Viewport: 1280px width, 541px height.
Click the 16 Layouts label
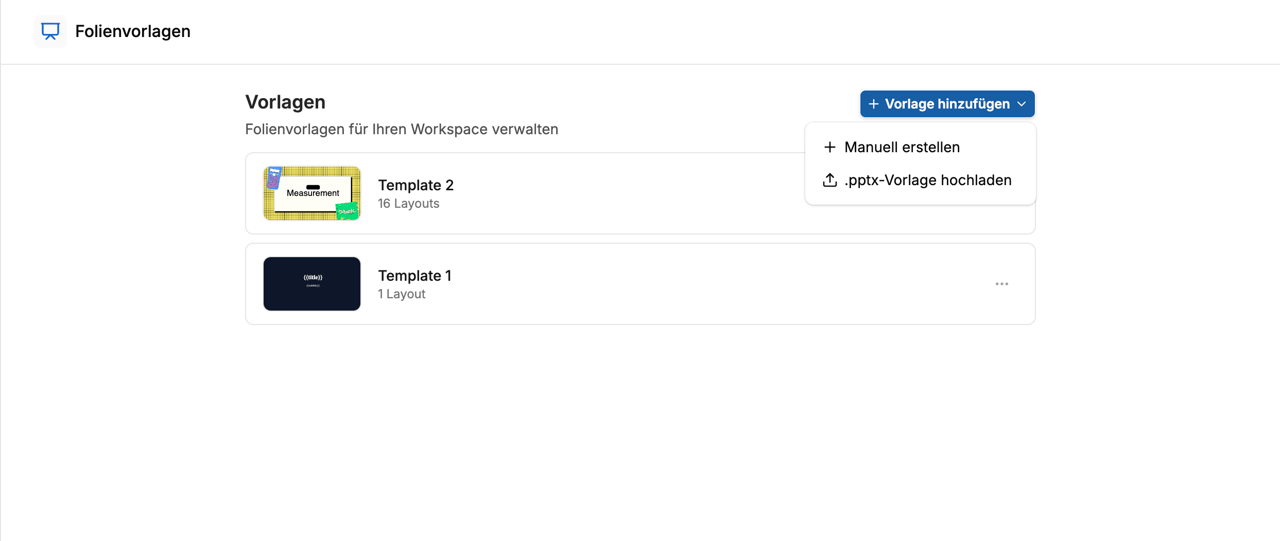point(409,204)
